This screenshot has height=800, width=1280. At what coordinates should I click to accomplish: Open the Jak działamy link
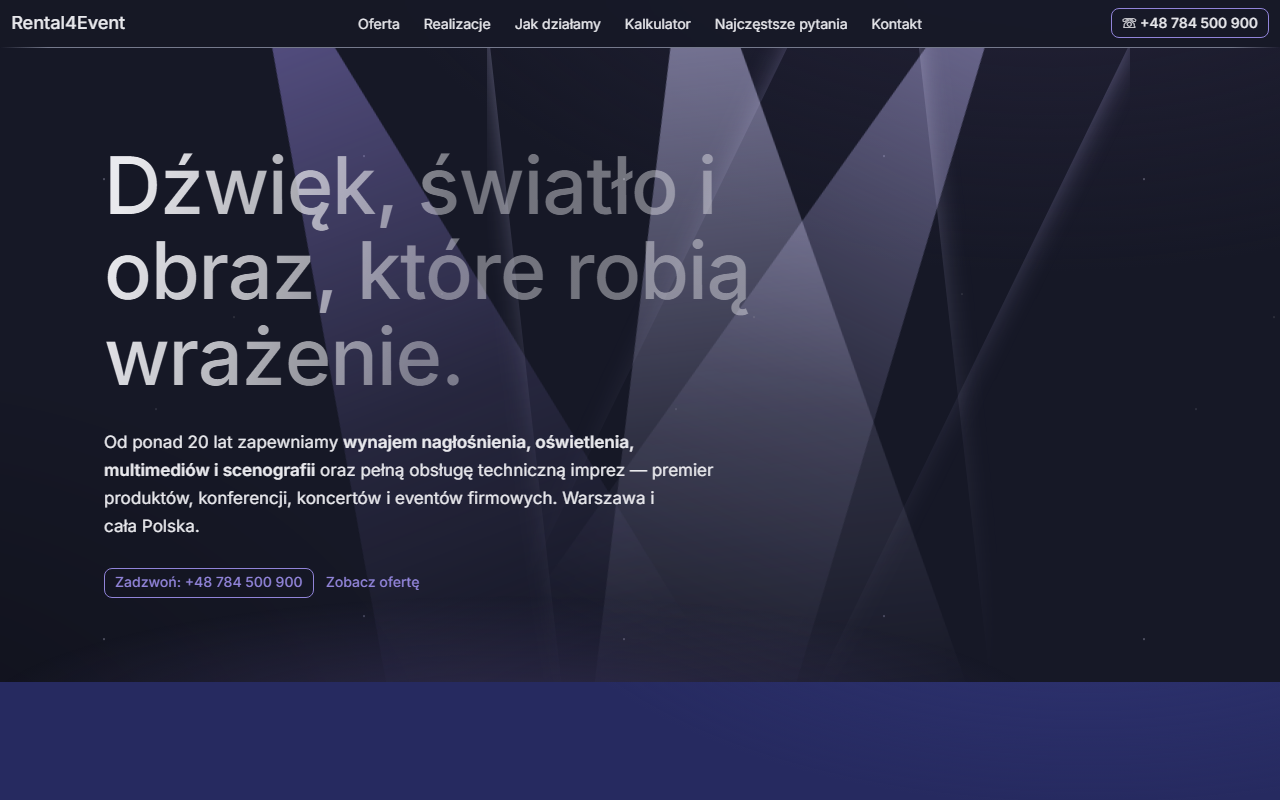tap(558, 24)
